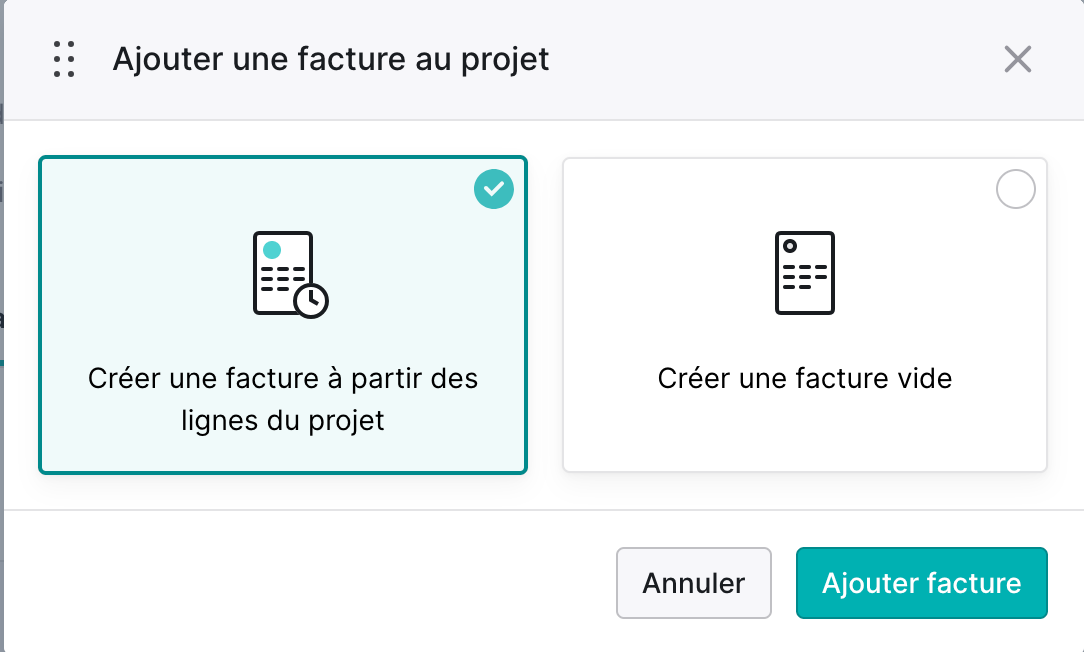The image size is (1084, 652).
Task: Choose the "Créer une facture vide" label
Action: coord(805,378)
